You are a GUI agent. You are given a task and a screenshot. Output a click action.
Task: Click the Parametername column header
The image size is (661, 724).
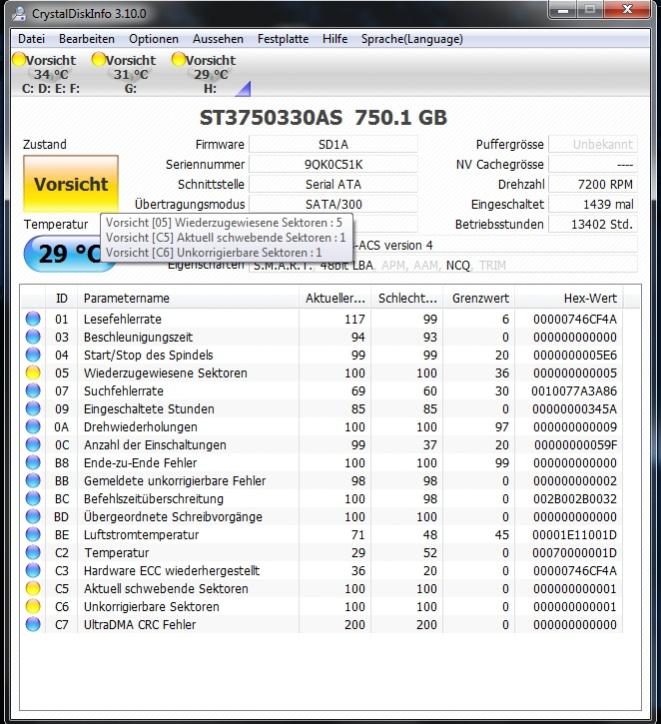pyautogui.click(x=188, y=298)
